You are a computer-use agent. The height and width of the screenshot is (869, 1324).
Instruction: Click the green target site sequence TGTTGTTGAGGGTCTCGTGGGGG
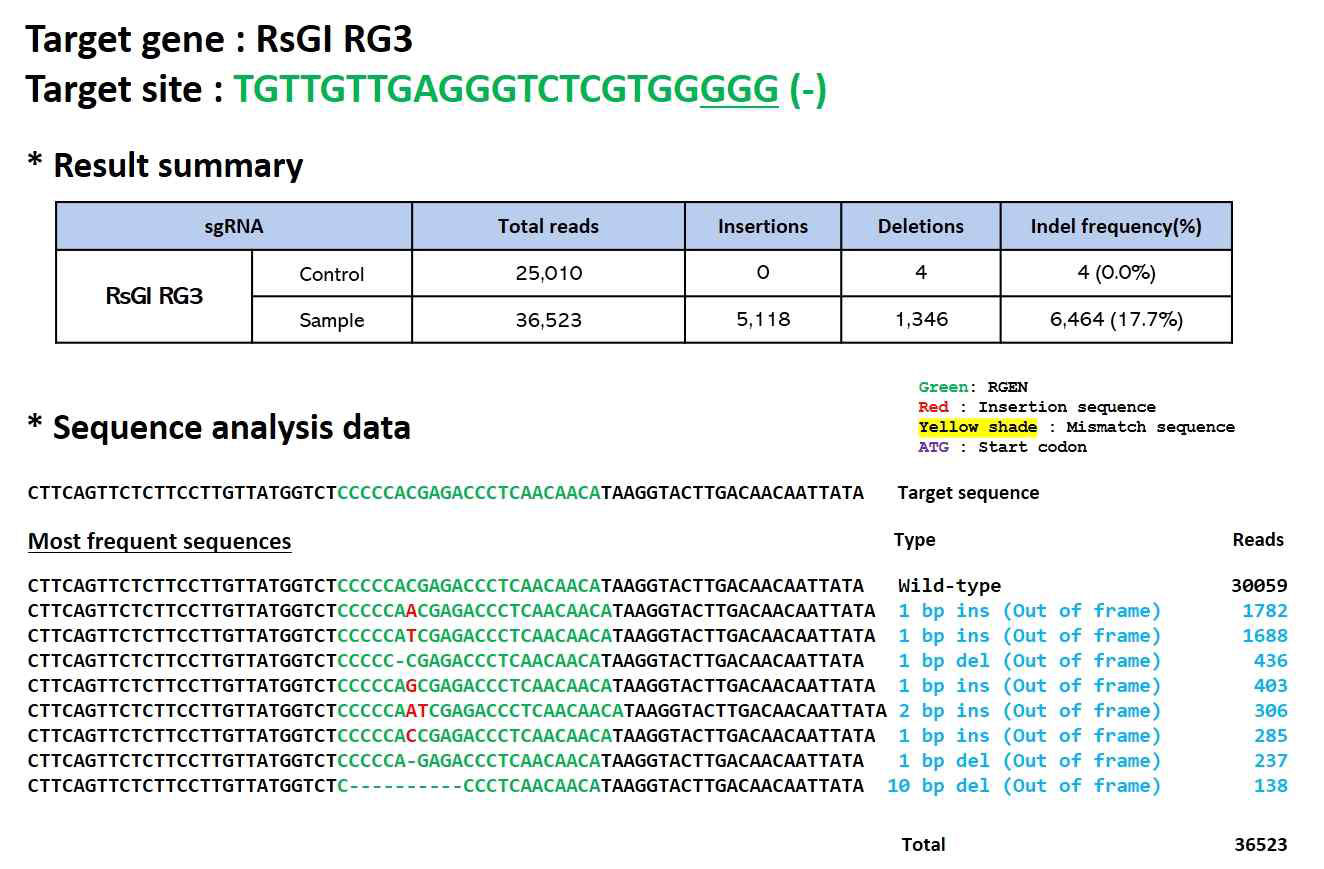(506, 90)
